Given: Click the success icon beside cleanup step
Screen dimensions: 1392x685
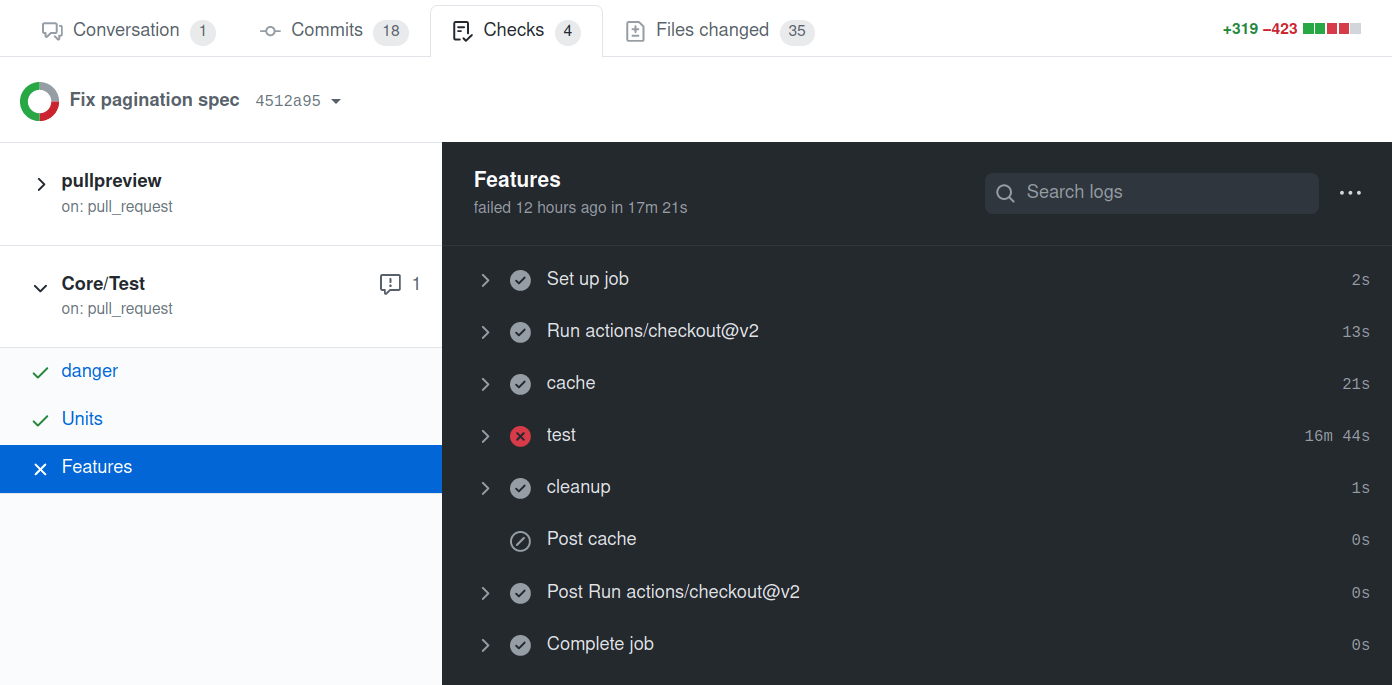Looking at the screenshot, I should pos(520,488).
